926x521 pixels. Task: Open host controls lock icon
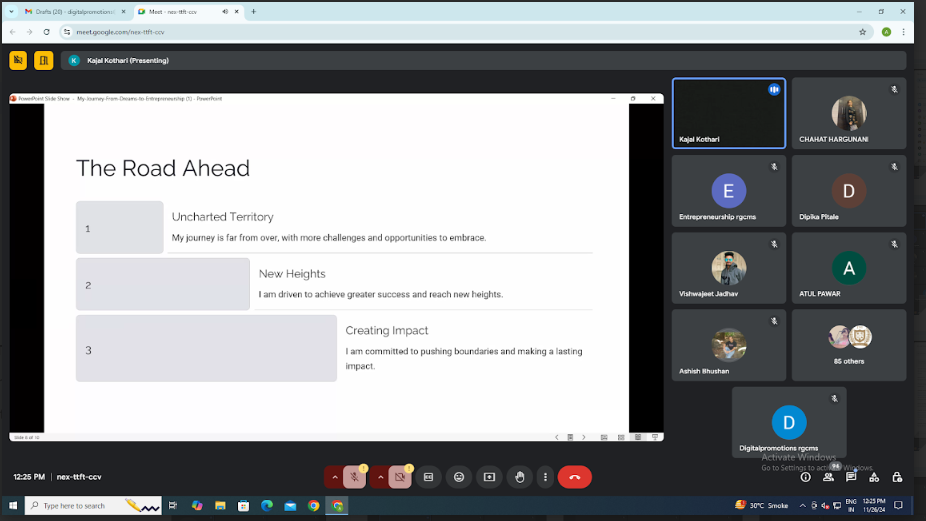point(897,478)
